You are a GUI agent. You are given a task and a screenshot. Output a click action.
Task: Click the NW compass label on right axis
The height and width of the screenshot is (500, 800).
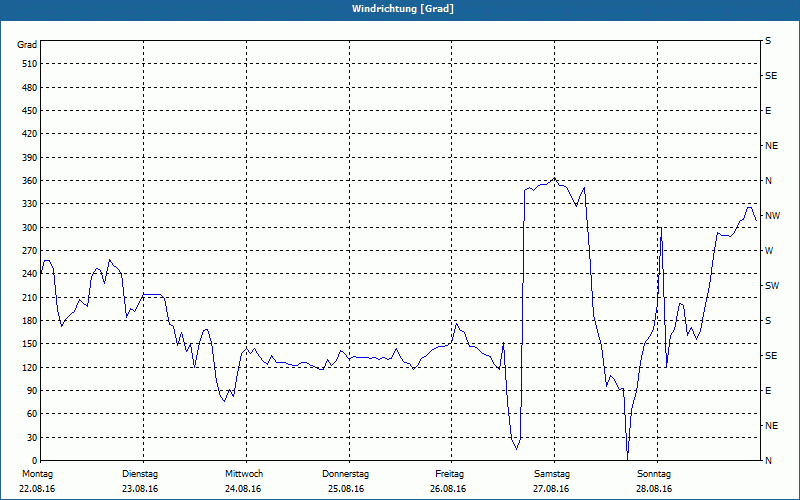click(772, 216)
